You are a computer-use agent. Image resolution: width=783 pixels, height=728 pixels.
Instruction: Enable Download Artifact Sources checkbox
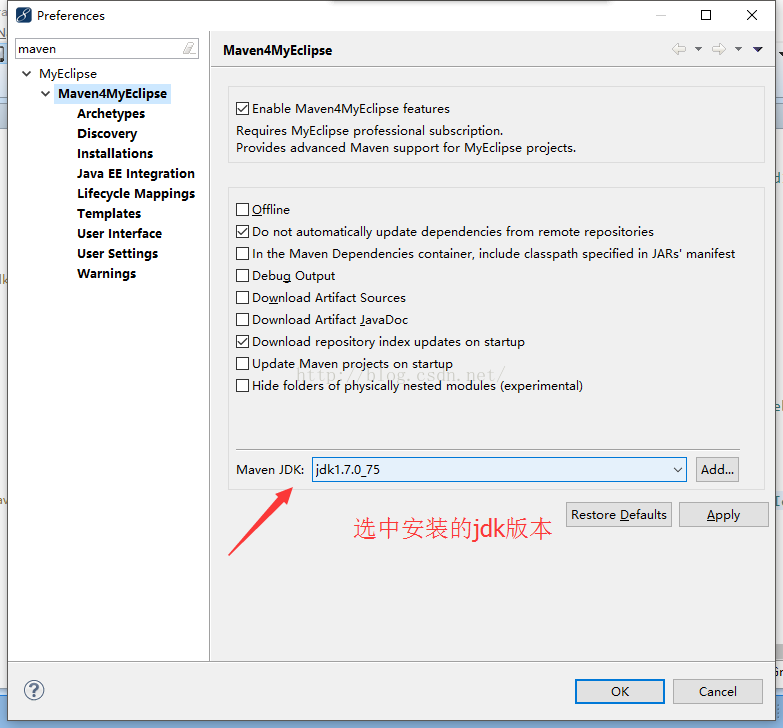point(242,297)
